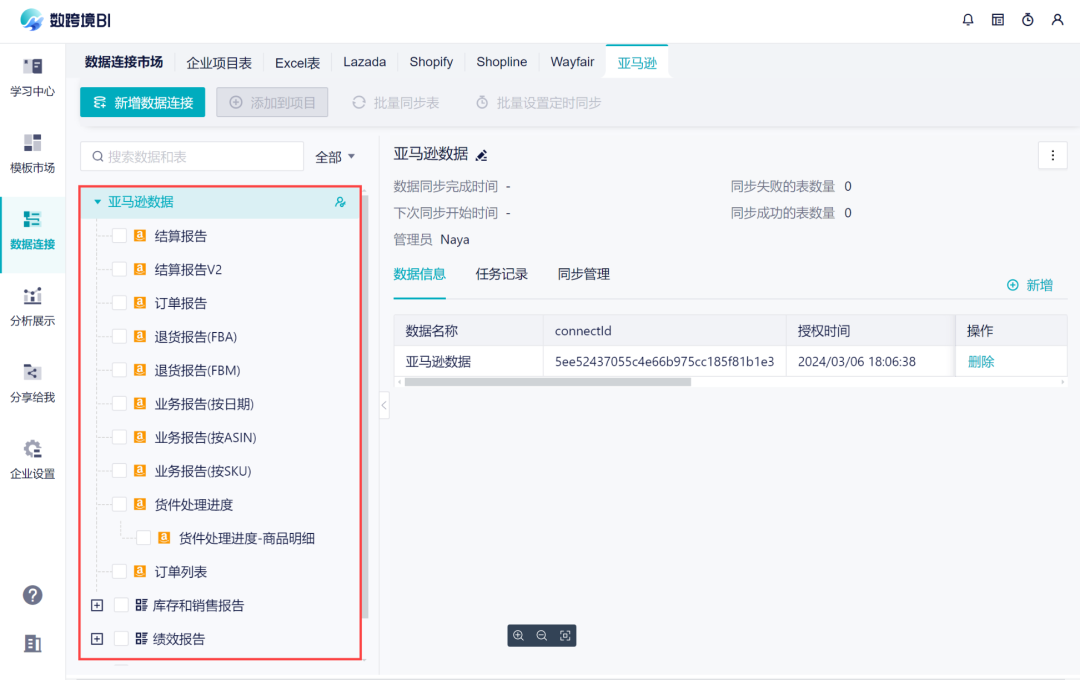Click the 新增数据连接 button
Screen dimensions: 1080x680
pyautogui.click(x=143, y=103)
